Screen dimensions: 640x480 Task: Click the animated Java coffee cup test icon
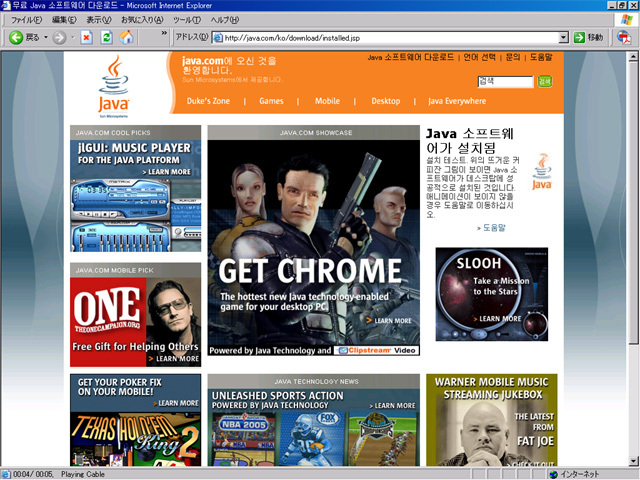542,171
